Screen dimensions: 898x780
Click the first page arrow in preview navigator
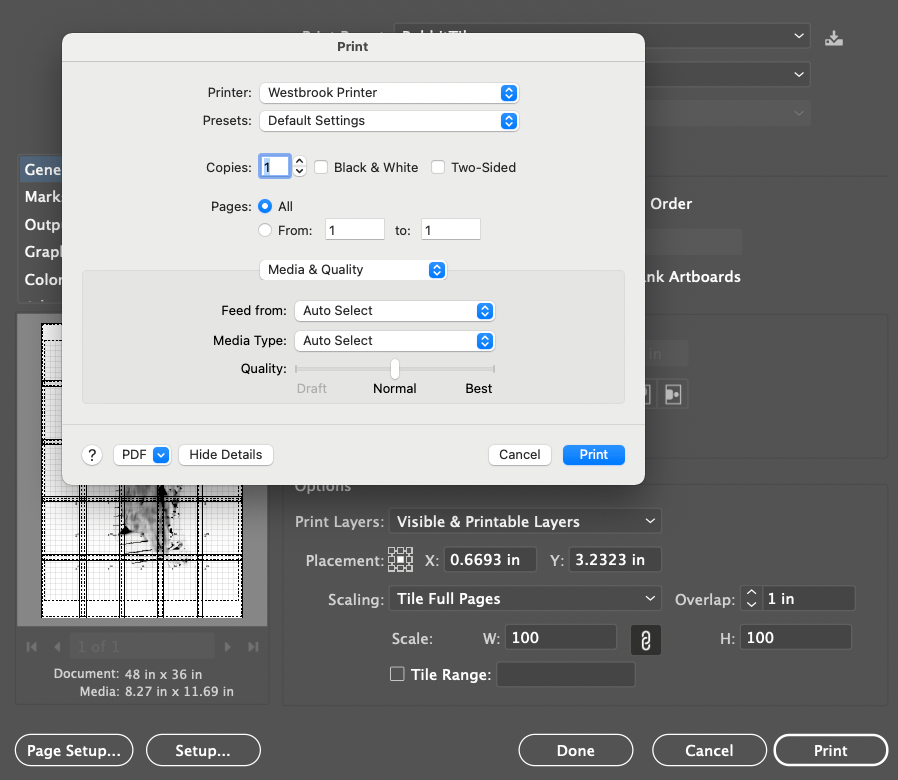point(31,646)
